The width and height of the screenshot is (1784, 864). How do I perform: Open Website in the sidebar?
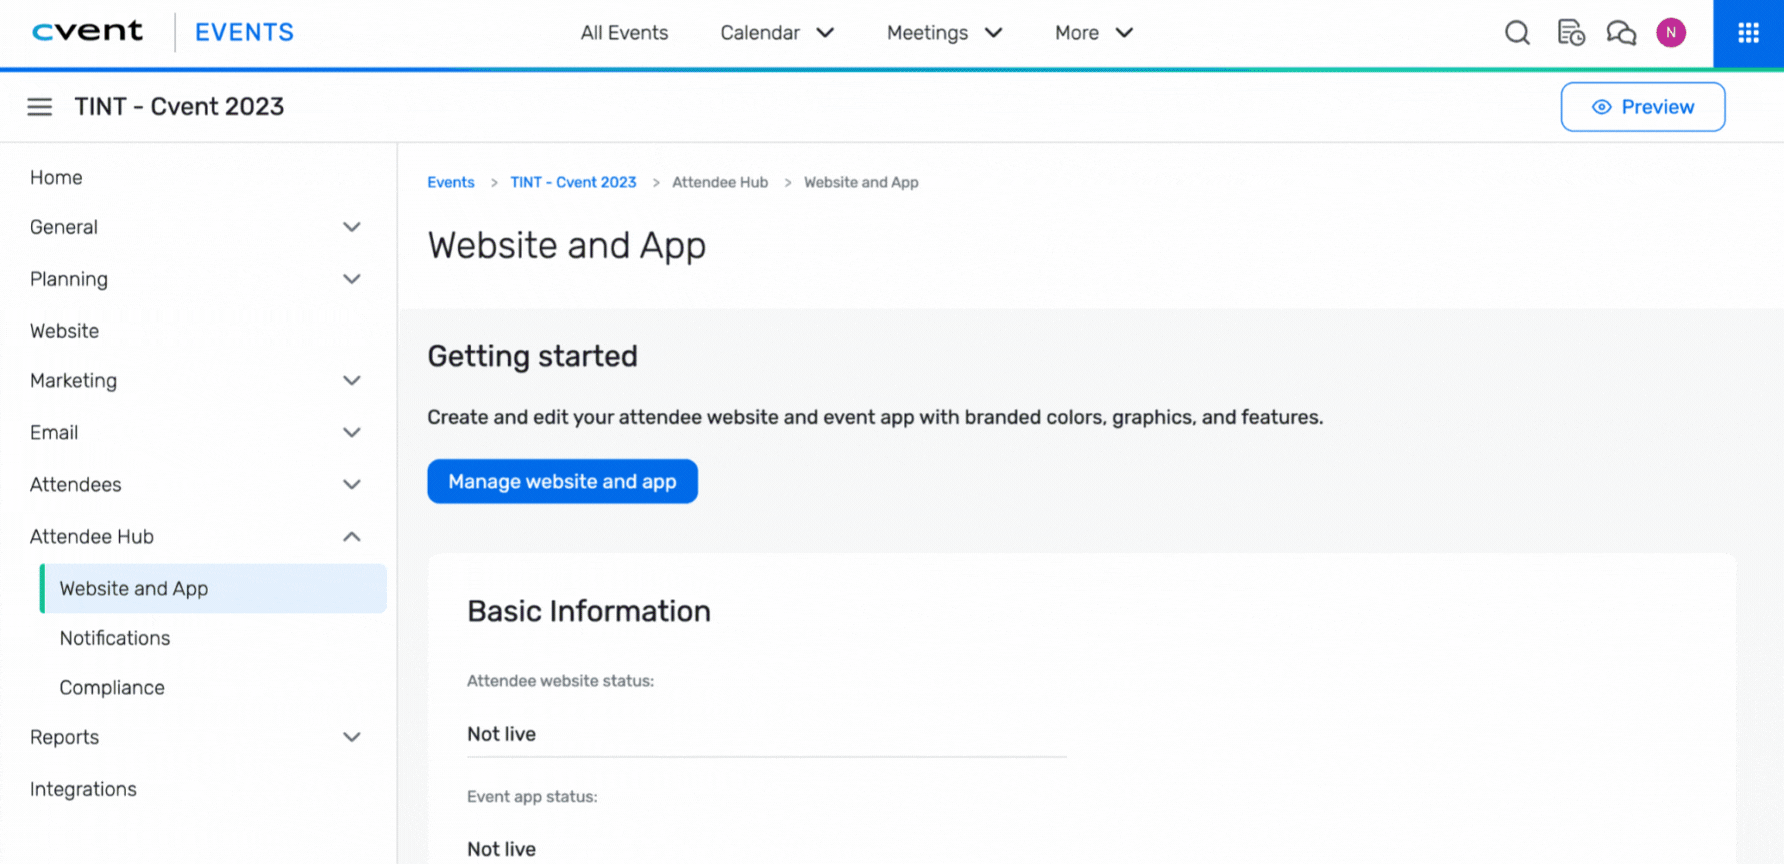tap(64, 331)
